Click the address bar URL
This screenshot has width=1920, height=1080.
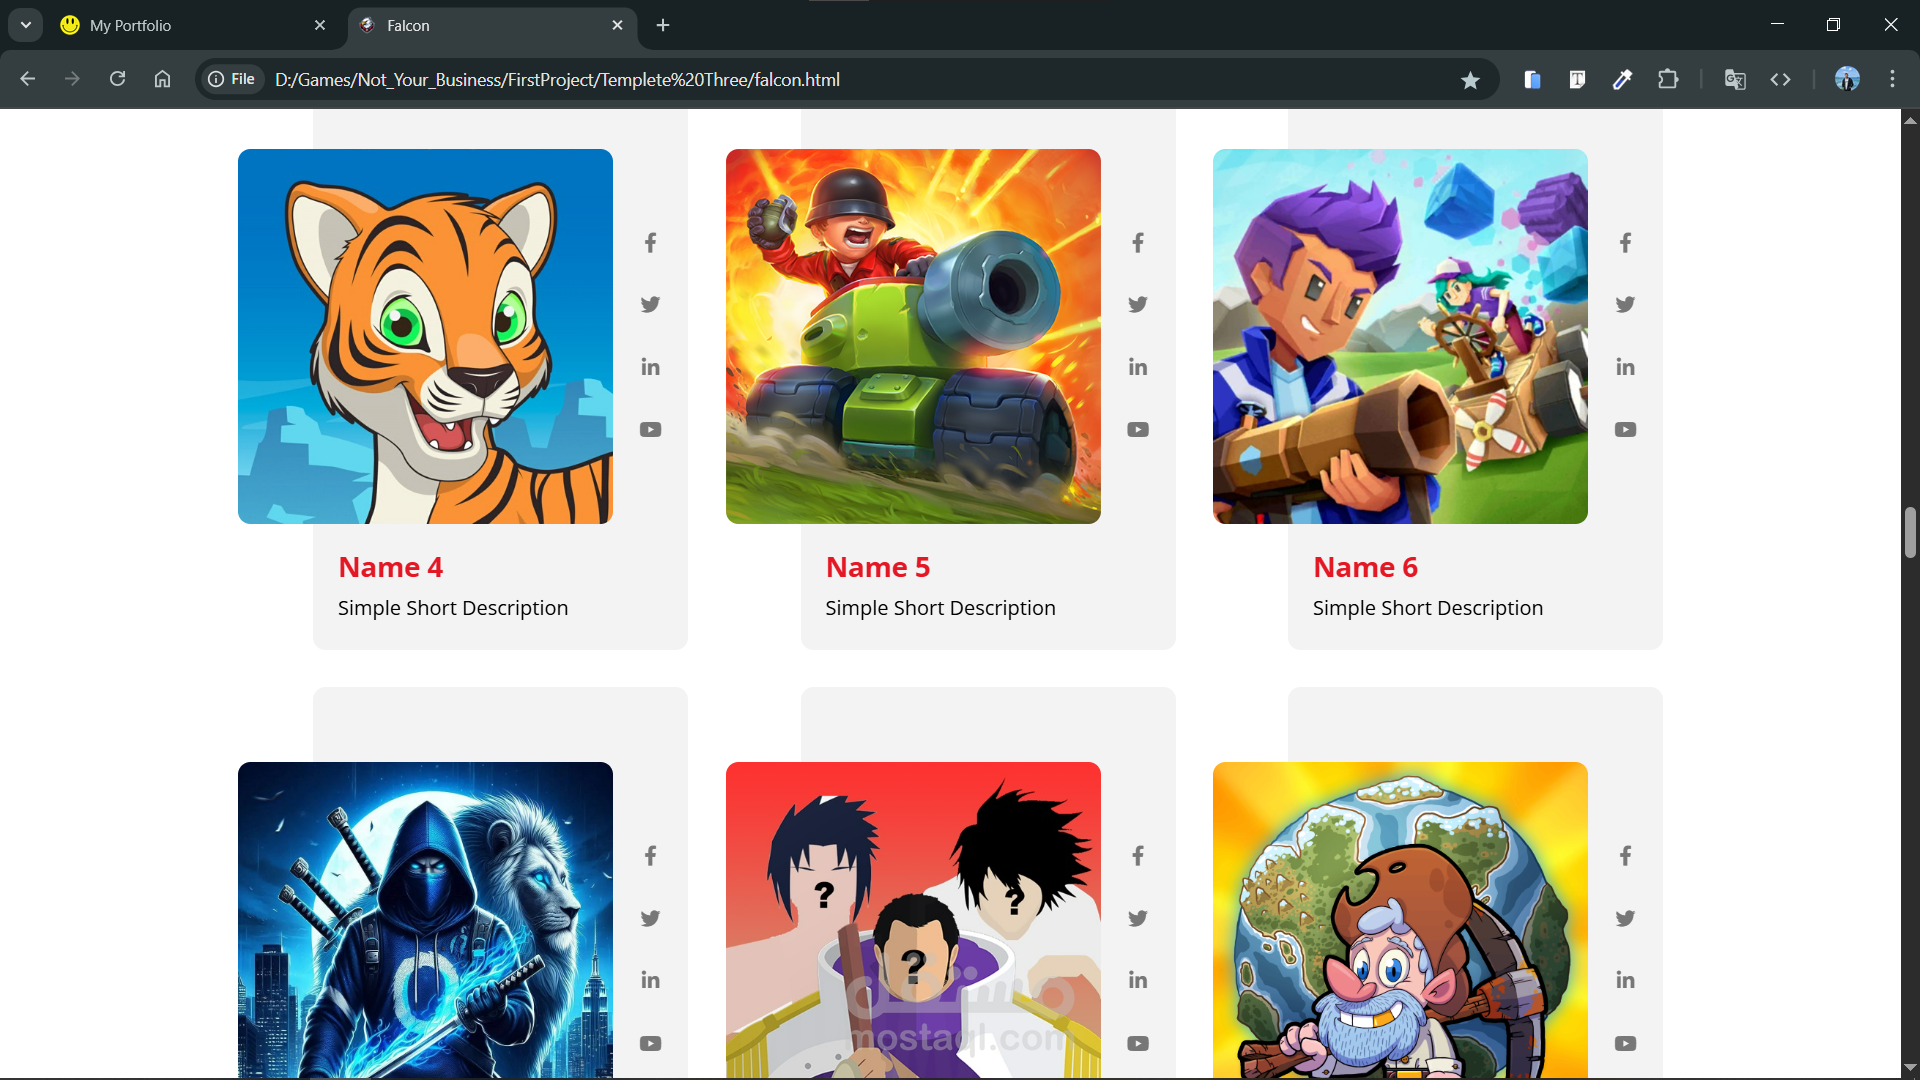pos(557,80)
